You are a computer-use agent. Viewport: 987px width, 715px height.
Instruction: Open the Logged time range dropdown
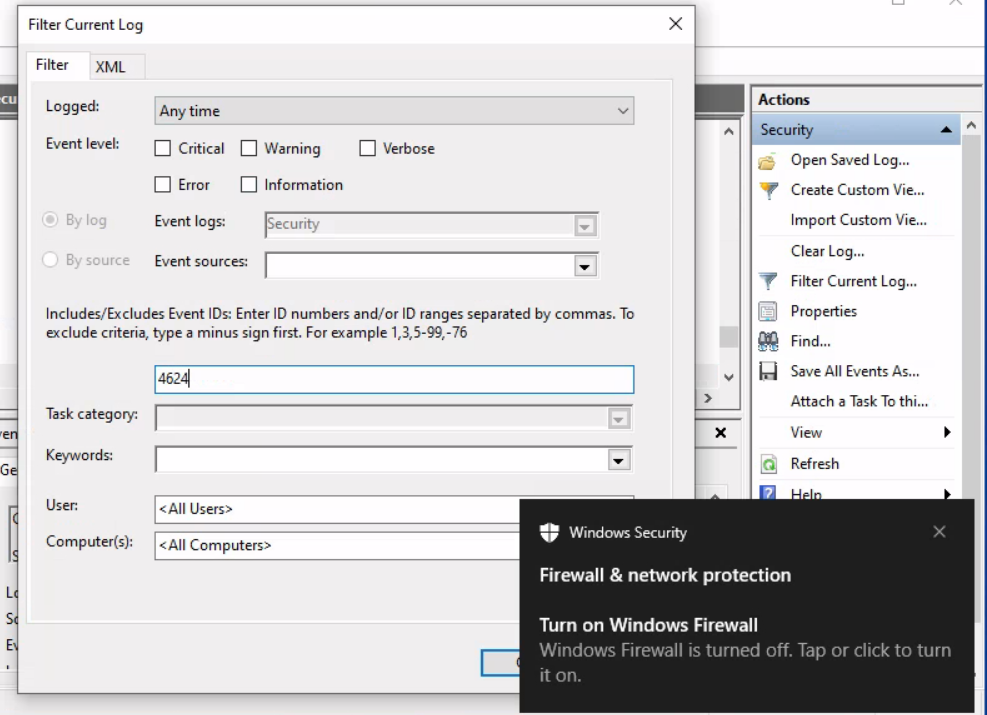394,111
